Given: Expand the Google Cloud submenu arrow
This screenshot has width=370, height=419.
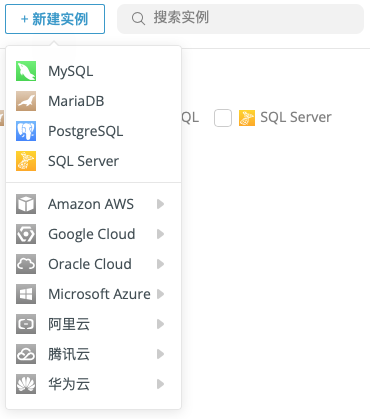Looking at the screenshot, I should [x=160, y=234].
